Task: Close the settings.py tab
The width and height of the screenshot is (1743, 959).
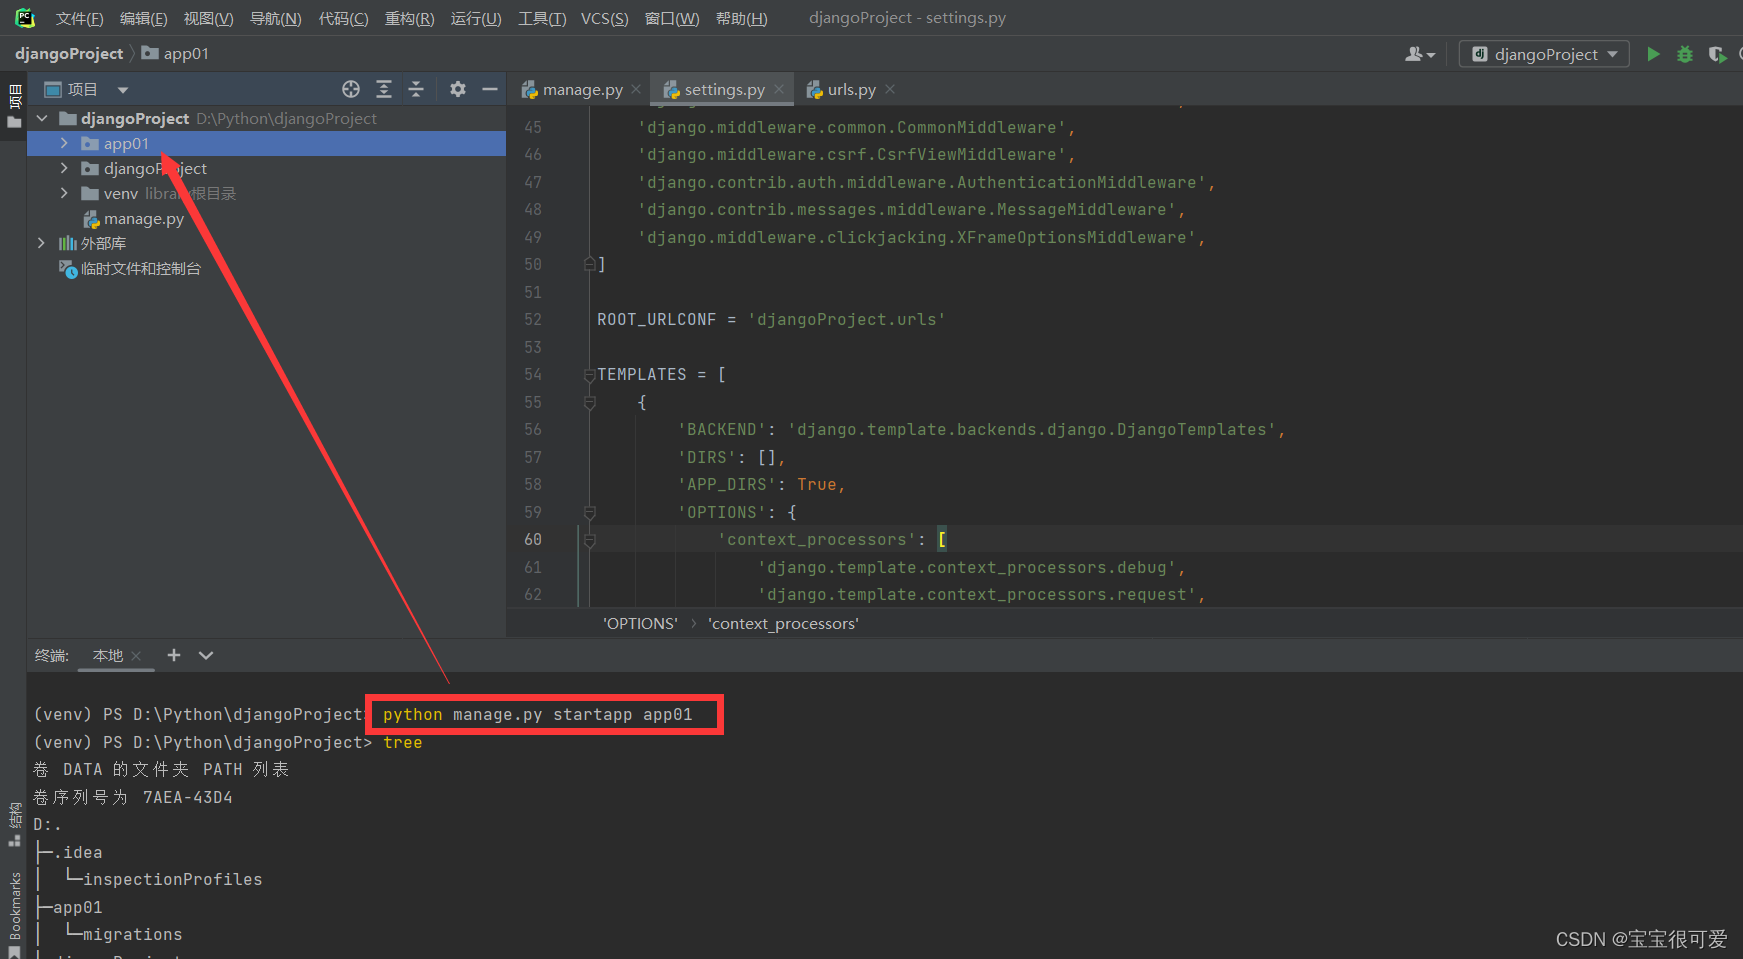Action: [779, 90]
